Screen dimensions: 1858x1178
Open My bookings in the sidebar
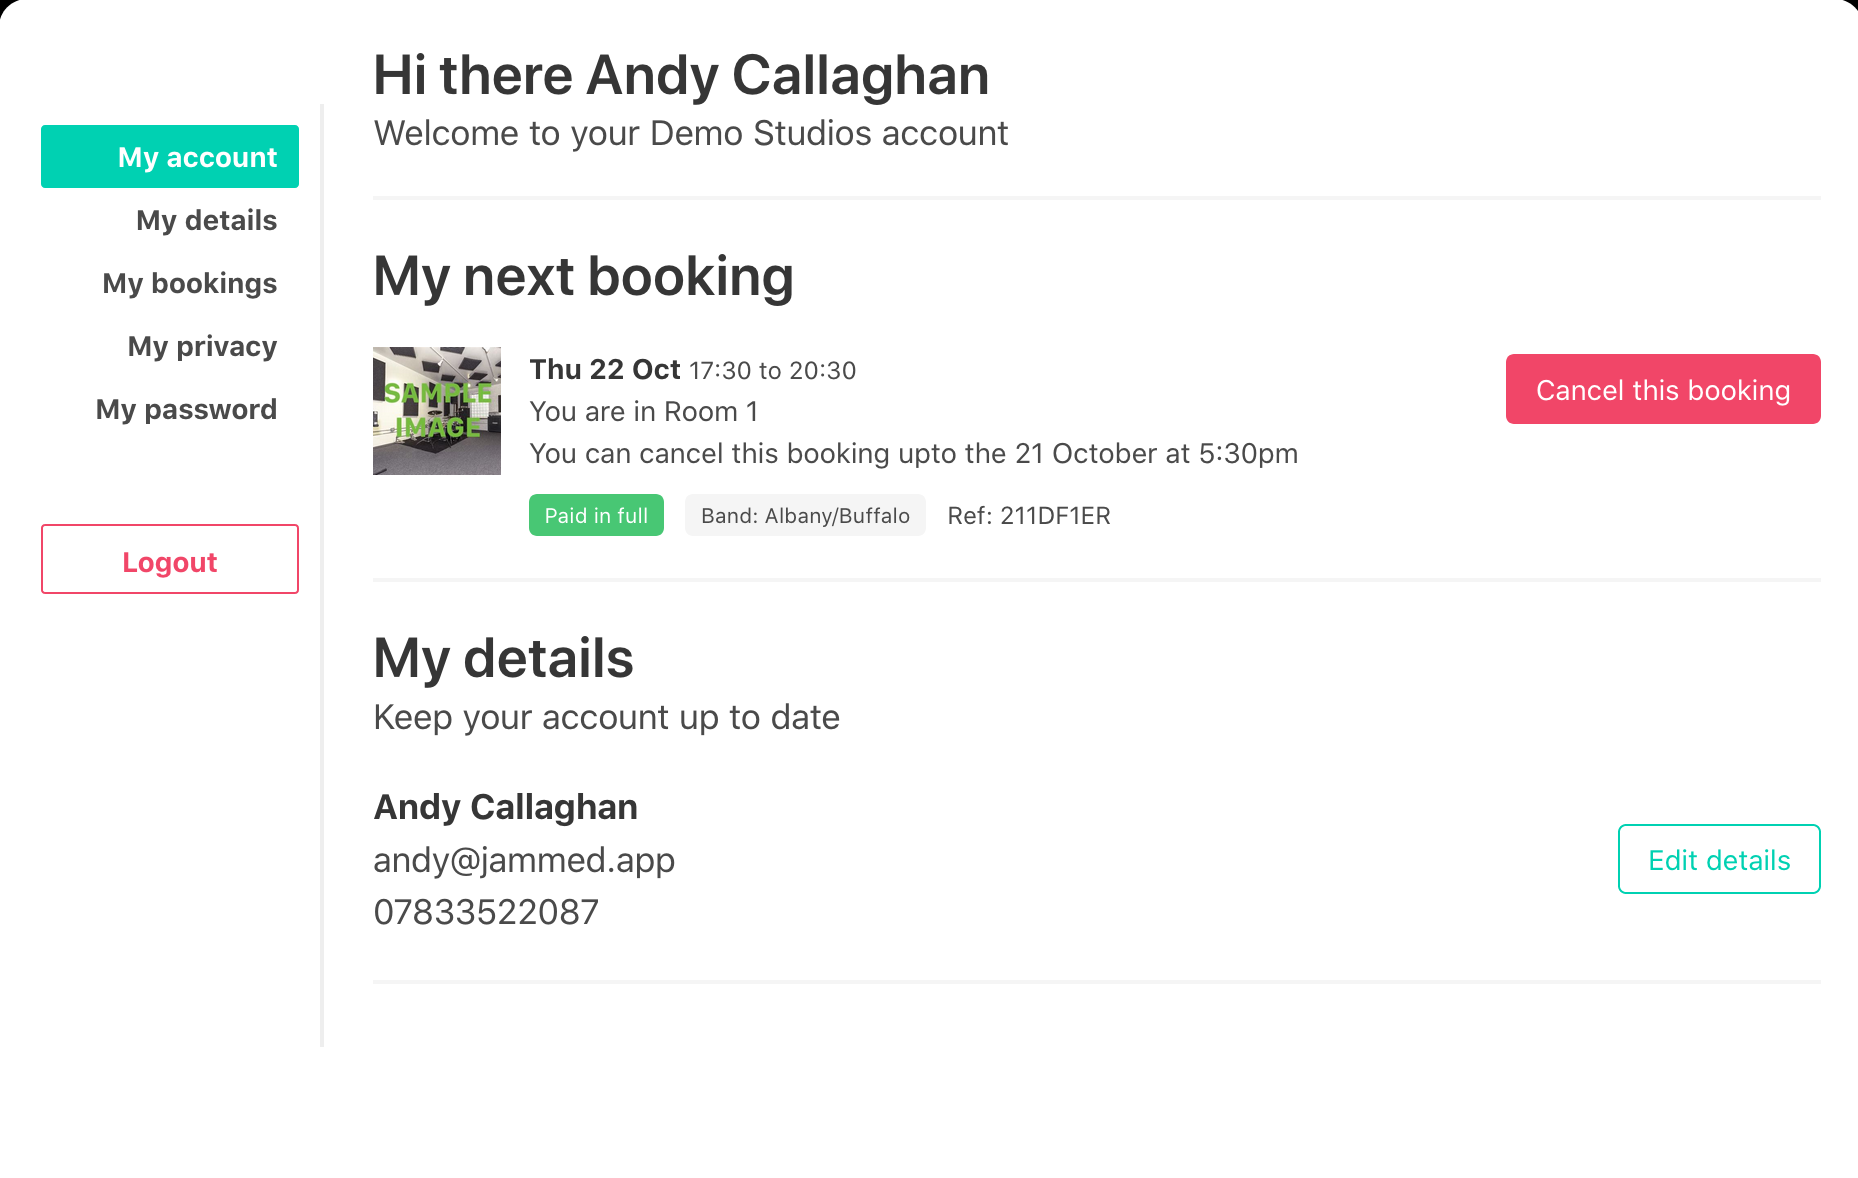pos(189,283)
